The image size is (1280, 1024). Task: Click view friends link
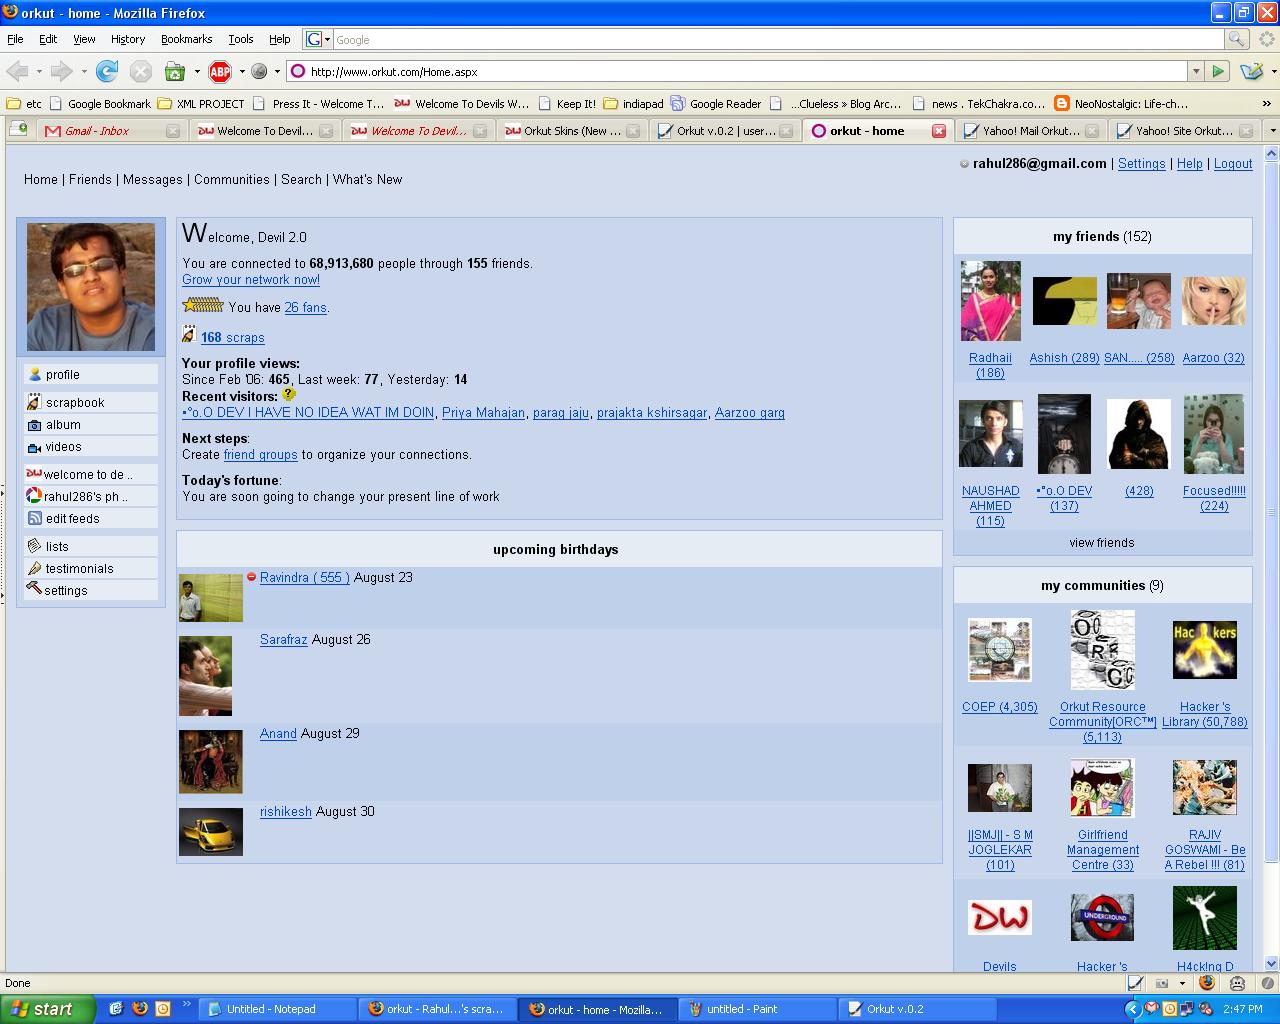(1102, 543)
